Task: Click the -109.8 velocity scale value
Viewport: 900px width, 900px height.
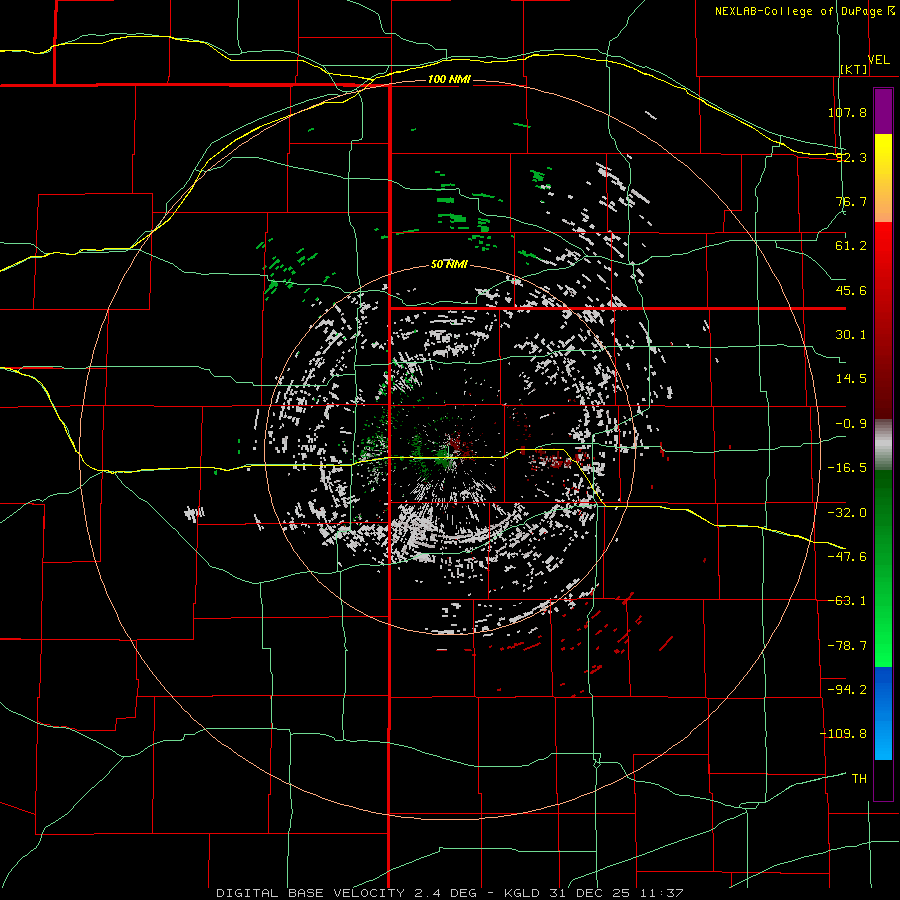Action: coord(843,734)
